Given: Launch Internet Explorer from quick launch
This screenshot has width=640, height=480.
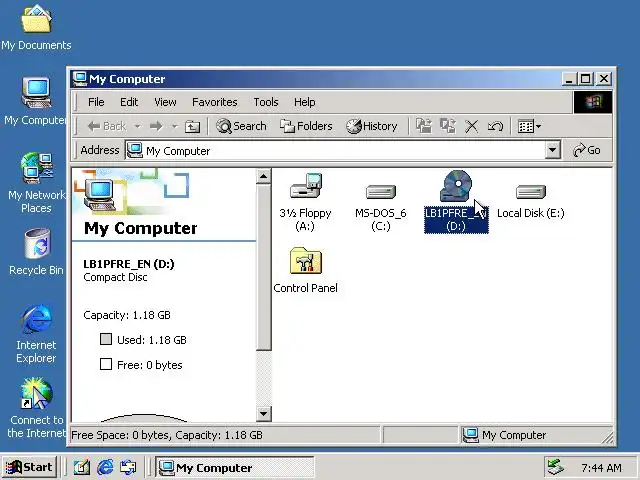Looking at the screenshot, I should pos(105,467).
